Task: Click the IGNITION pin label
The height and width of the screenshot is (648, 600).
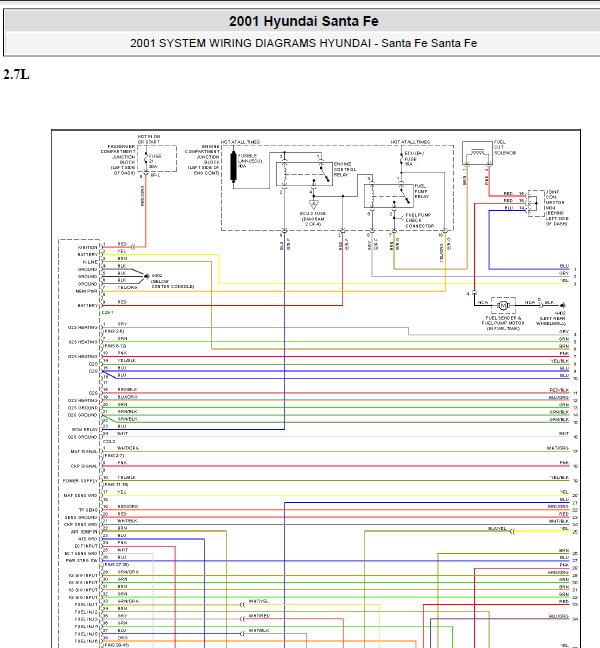Action: pyautogui.click(x=88, y=247)
